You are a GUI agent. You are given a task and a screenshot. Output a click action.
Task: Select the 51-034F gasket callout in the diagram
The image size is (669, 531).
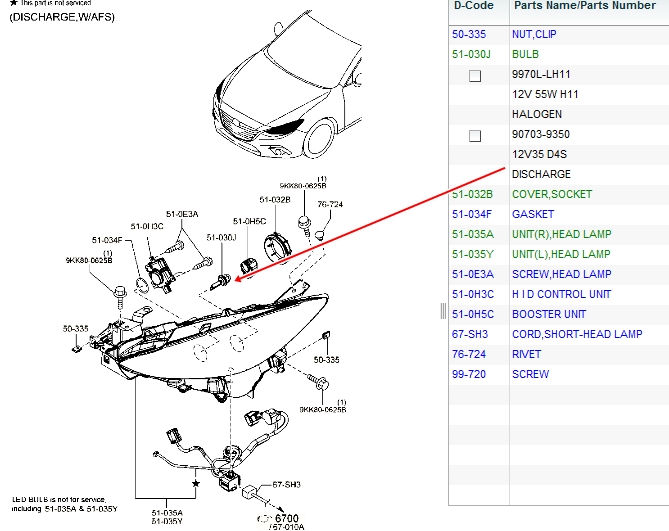[108, 240]
